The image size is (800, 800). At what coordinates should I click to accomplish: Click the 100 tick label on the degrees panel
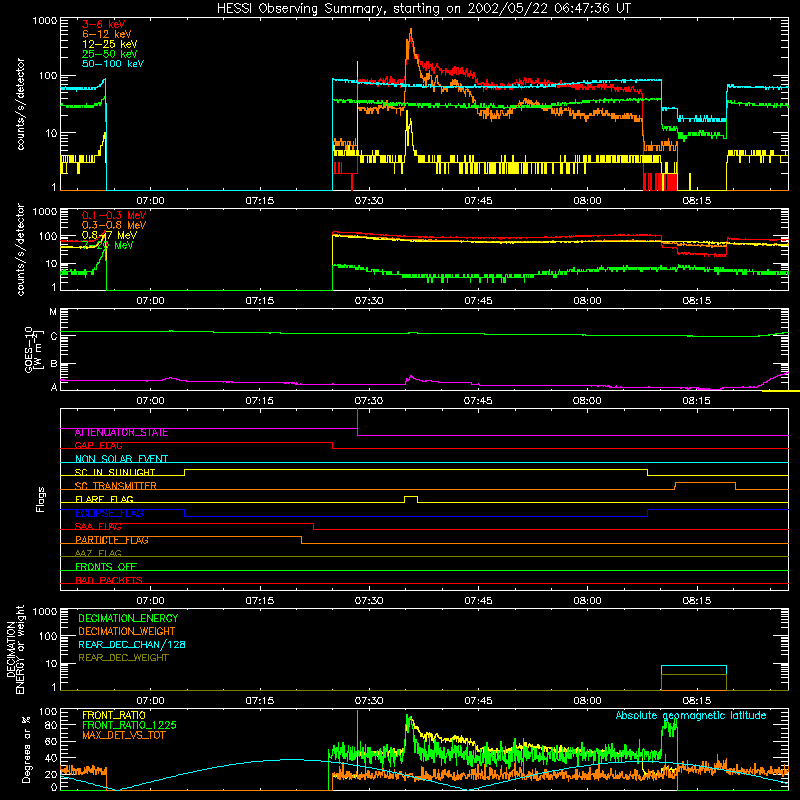pos(47,711)
